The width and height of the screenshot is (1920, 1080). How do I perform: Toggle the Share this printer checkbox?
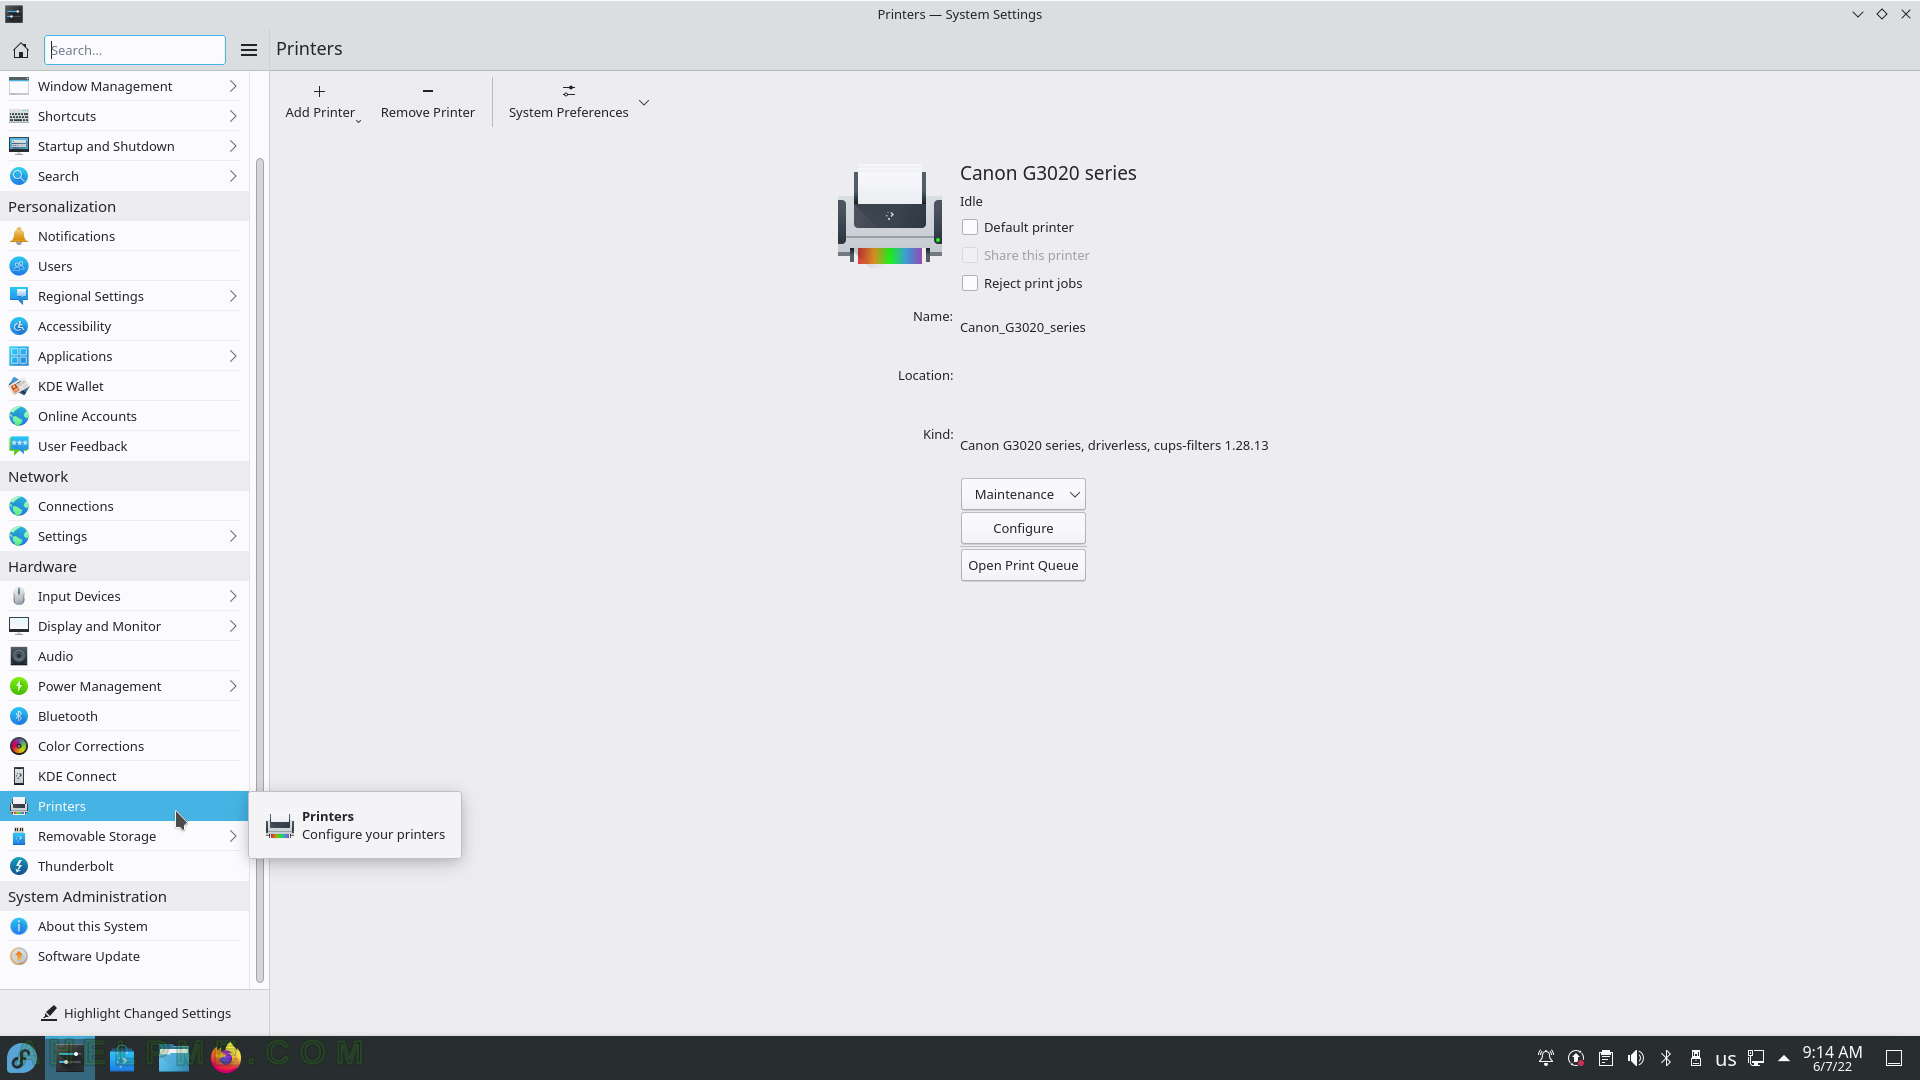(x=970, y=255)
